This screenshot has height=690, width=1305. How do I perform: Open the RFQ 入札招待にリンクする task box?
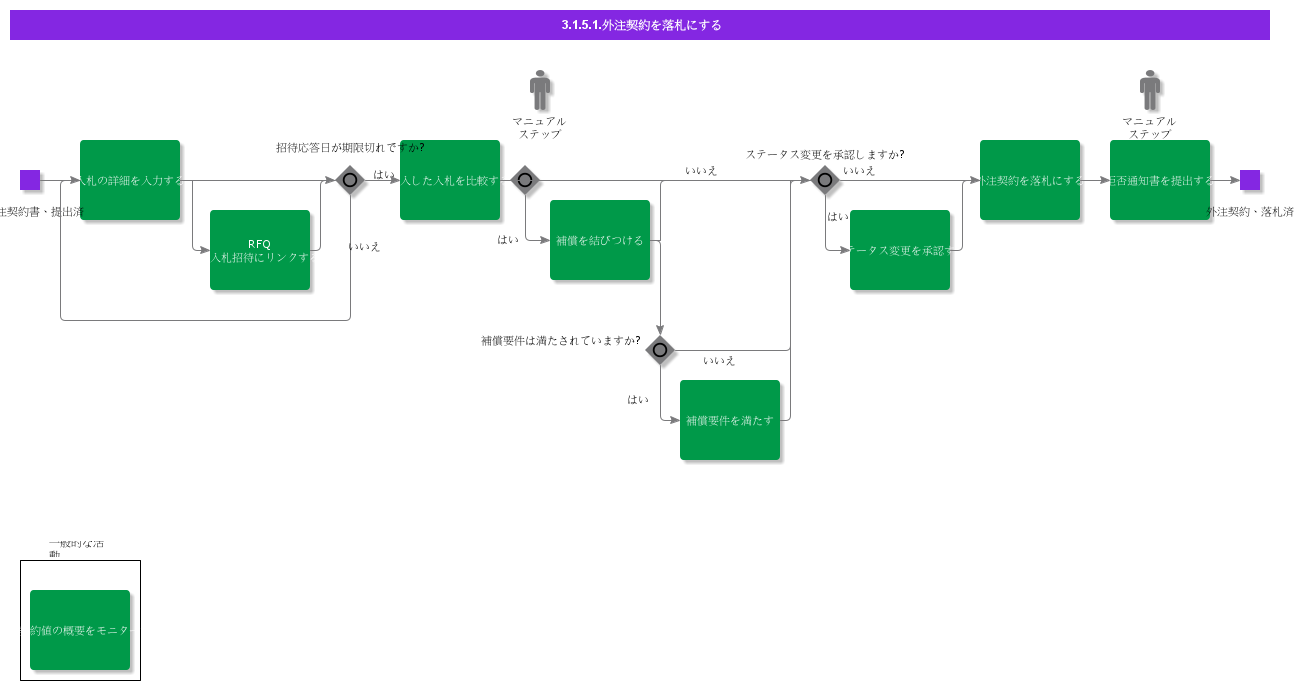pos(260,250)
